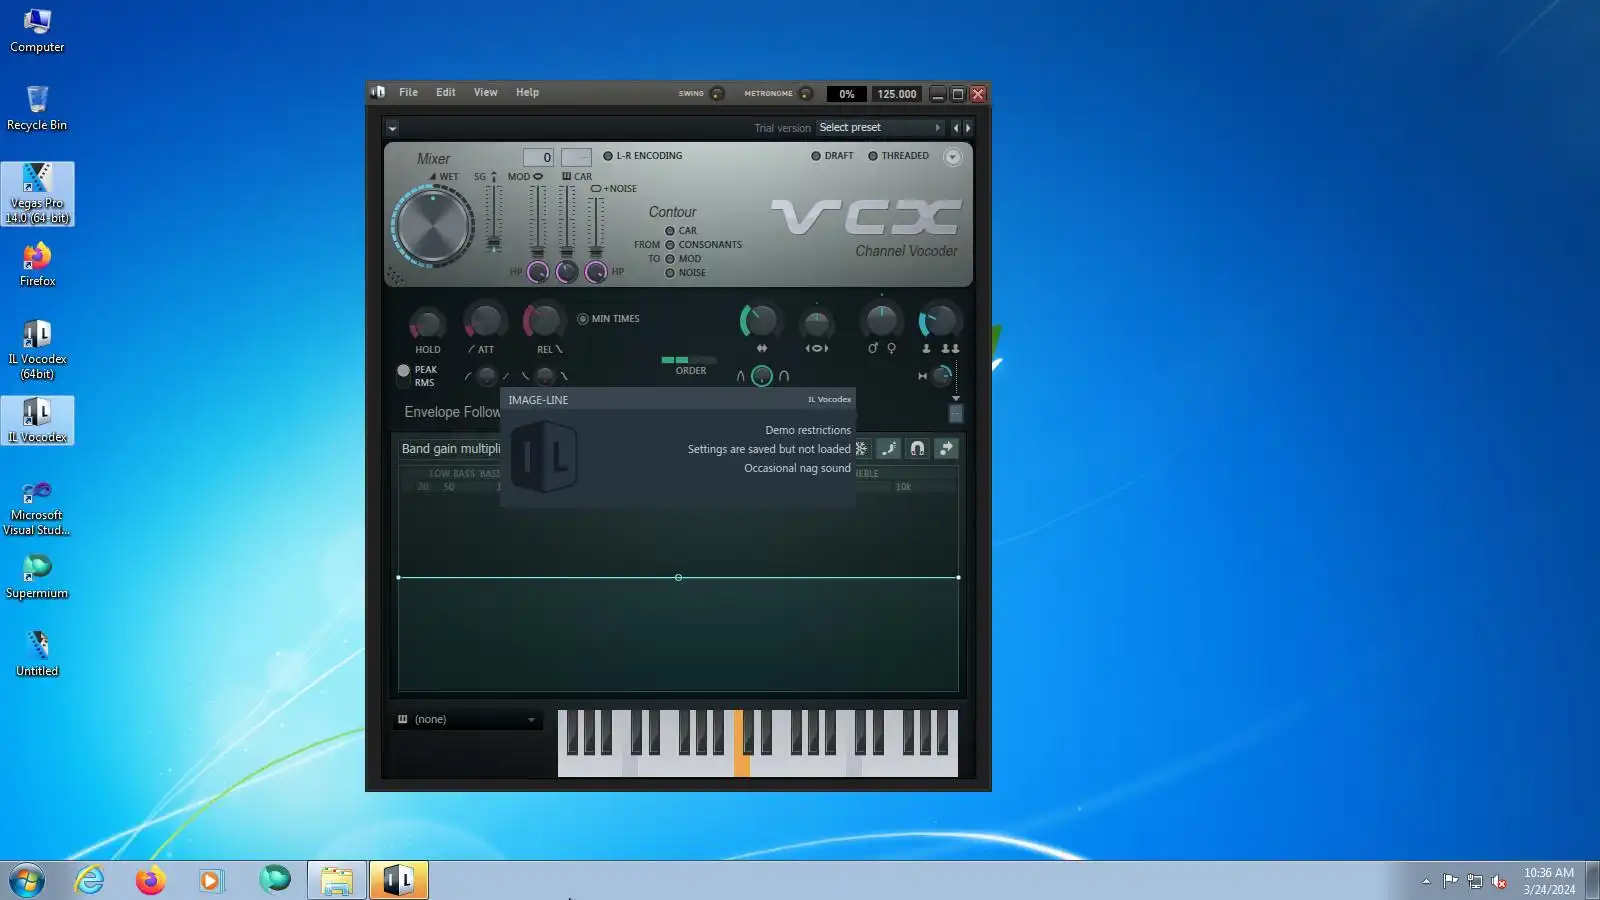Screen dimensions: 1600x900
Task: Click the Noise high-pass knob
Action: coord(596,272)
